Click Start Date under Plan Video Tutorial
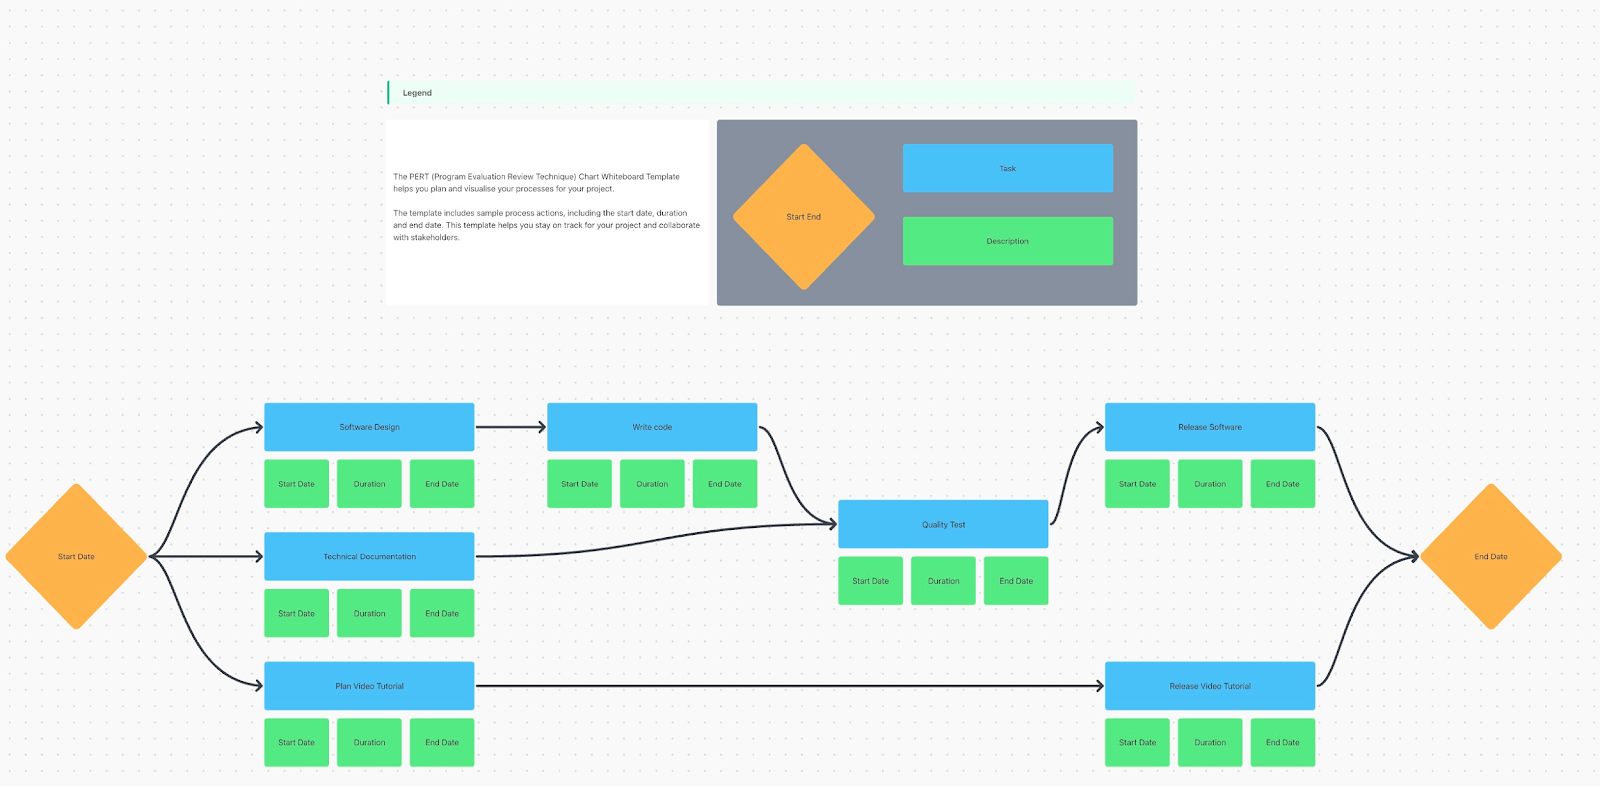This screenshot has width=1600, height=786. pos(297,743)
